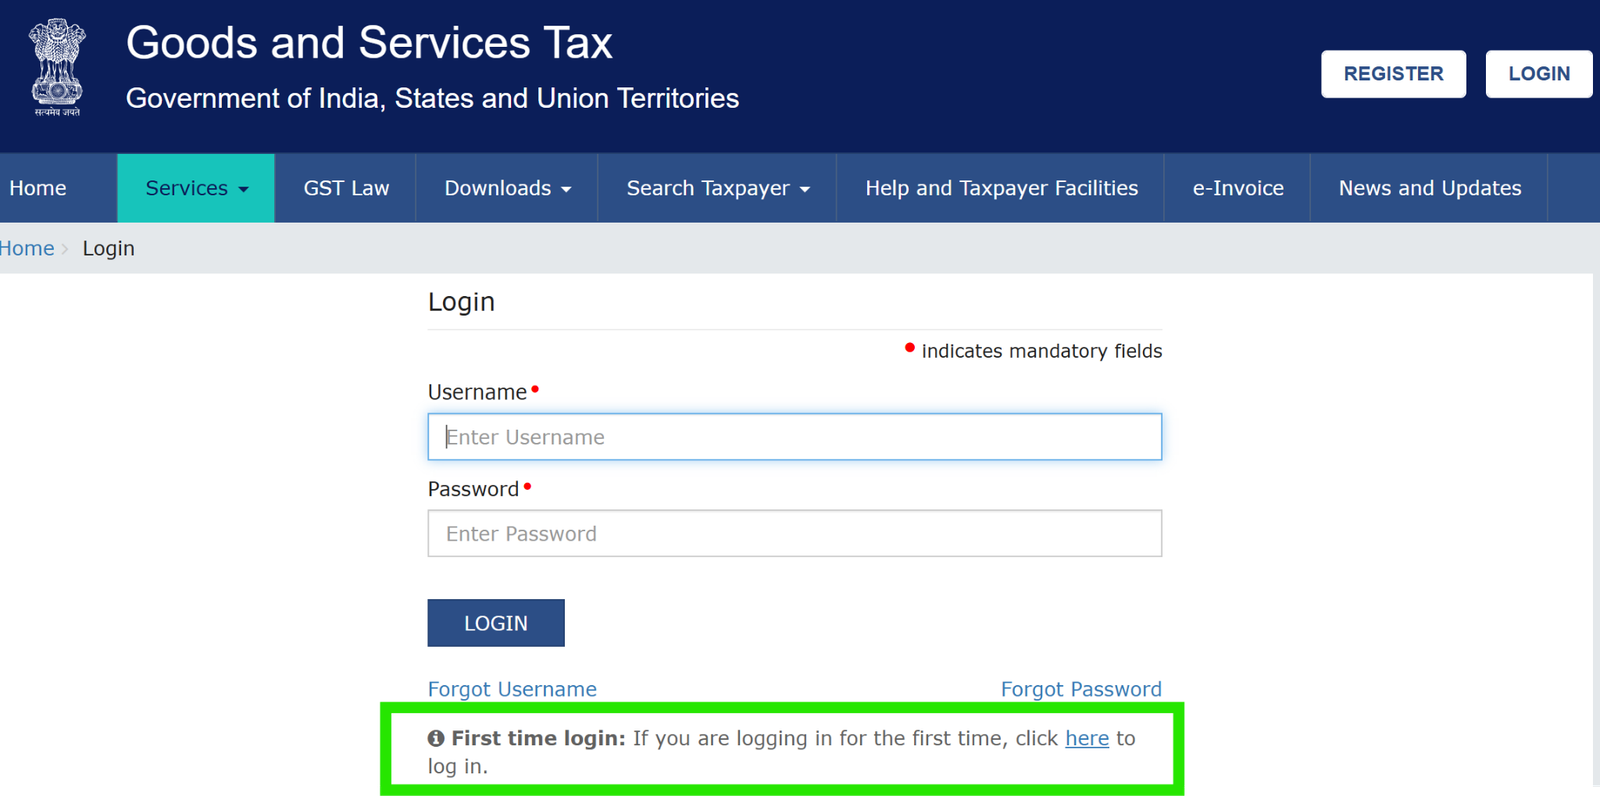1600x796 pixels.
Task: Open Help and Taxpayer Facilities
Action: tap(1001, 188)
